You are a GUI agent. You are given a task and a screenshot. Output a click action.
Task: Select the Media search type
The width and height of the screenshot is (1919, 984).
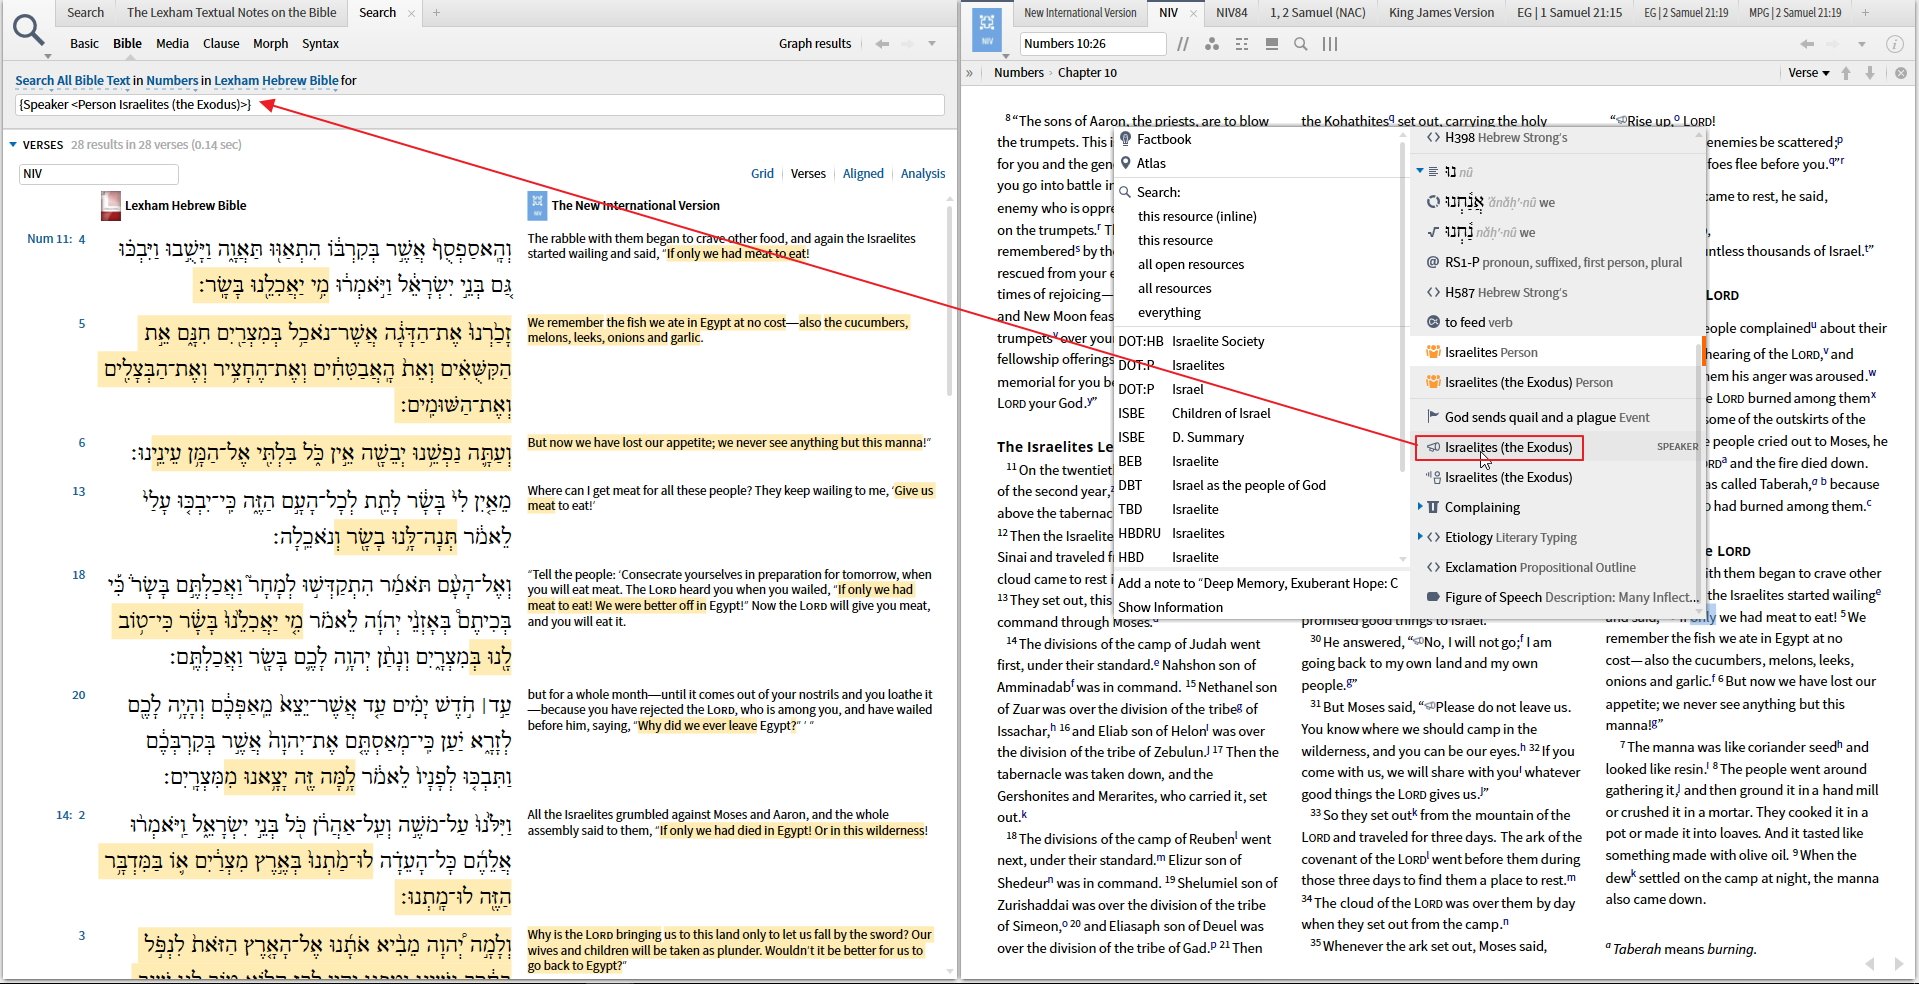[172, 44]
